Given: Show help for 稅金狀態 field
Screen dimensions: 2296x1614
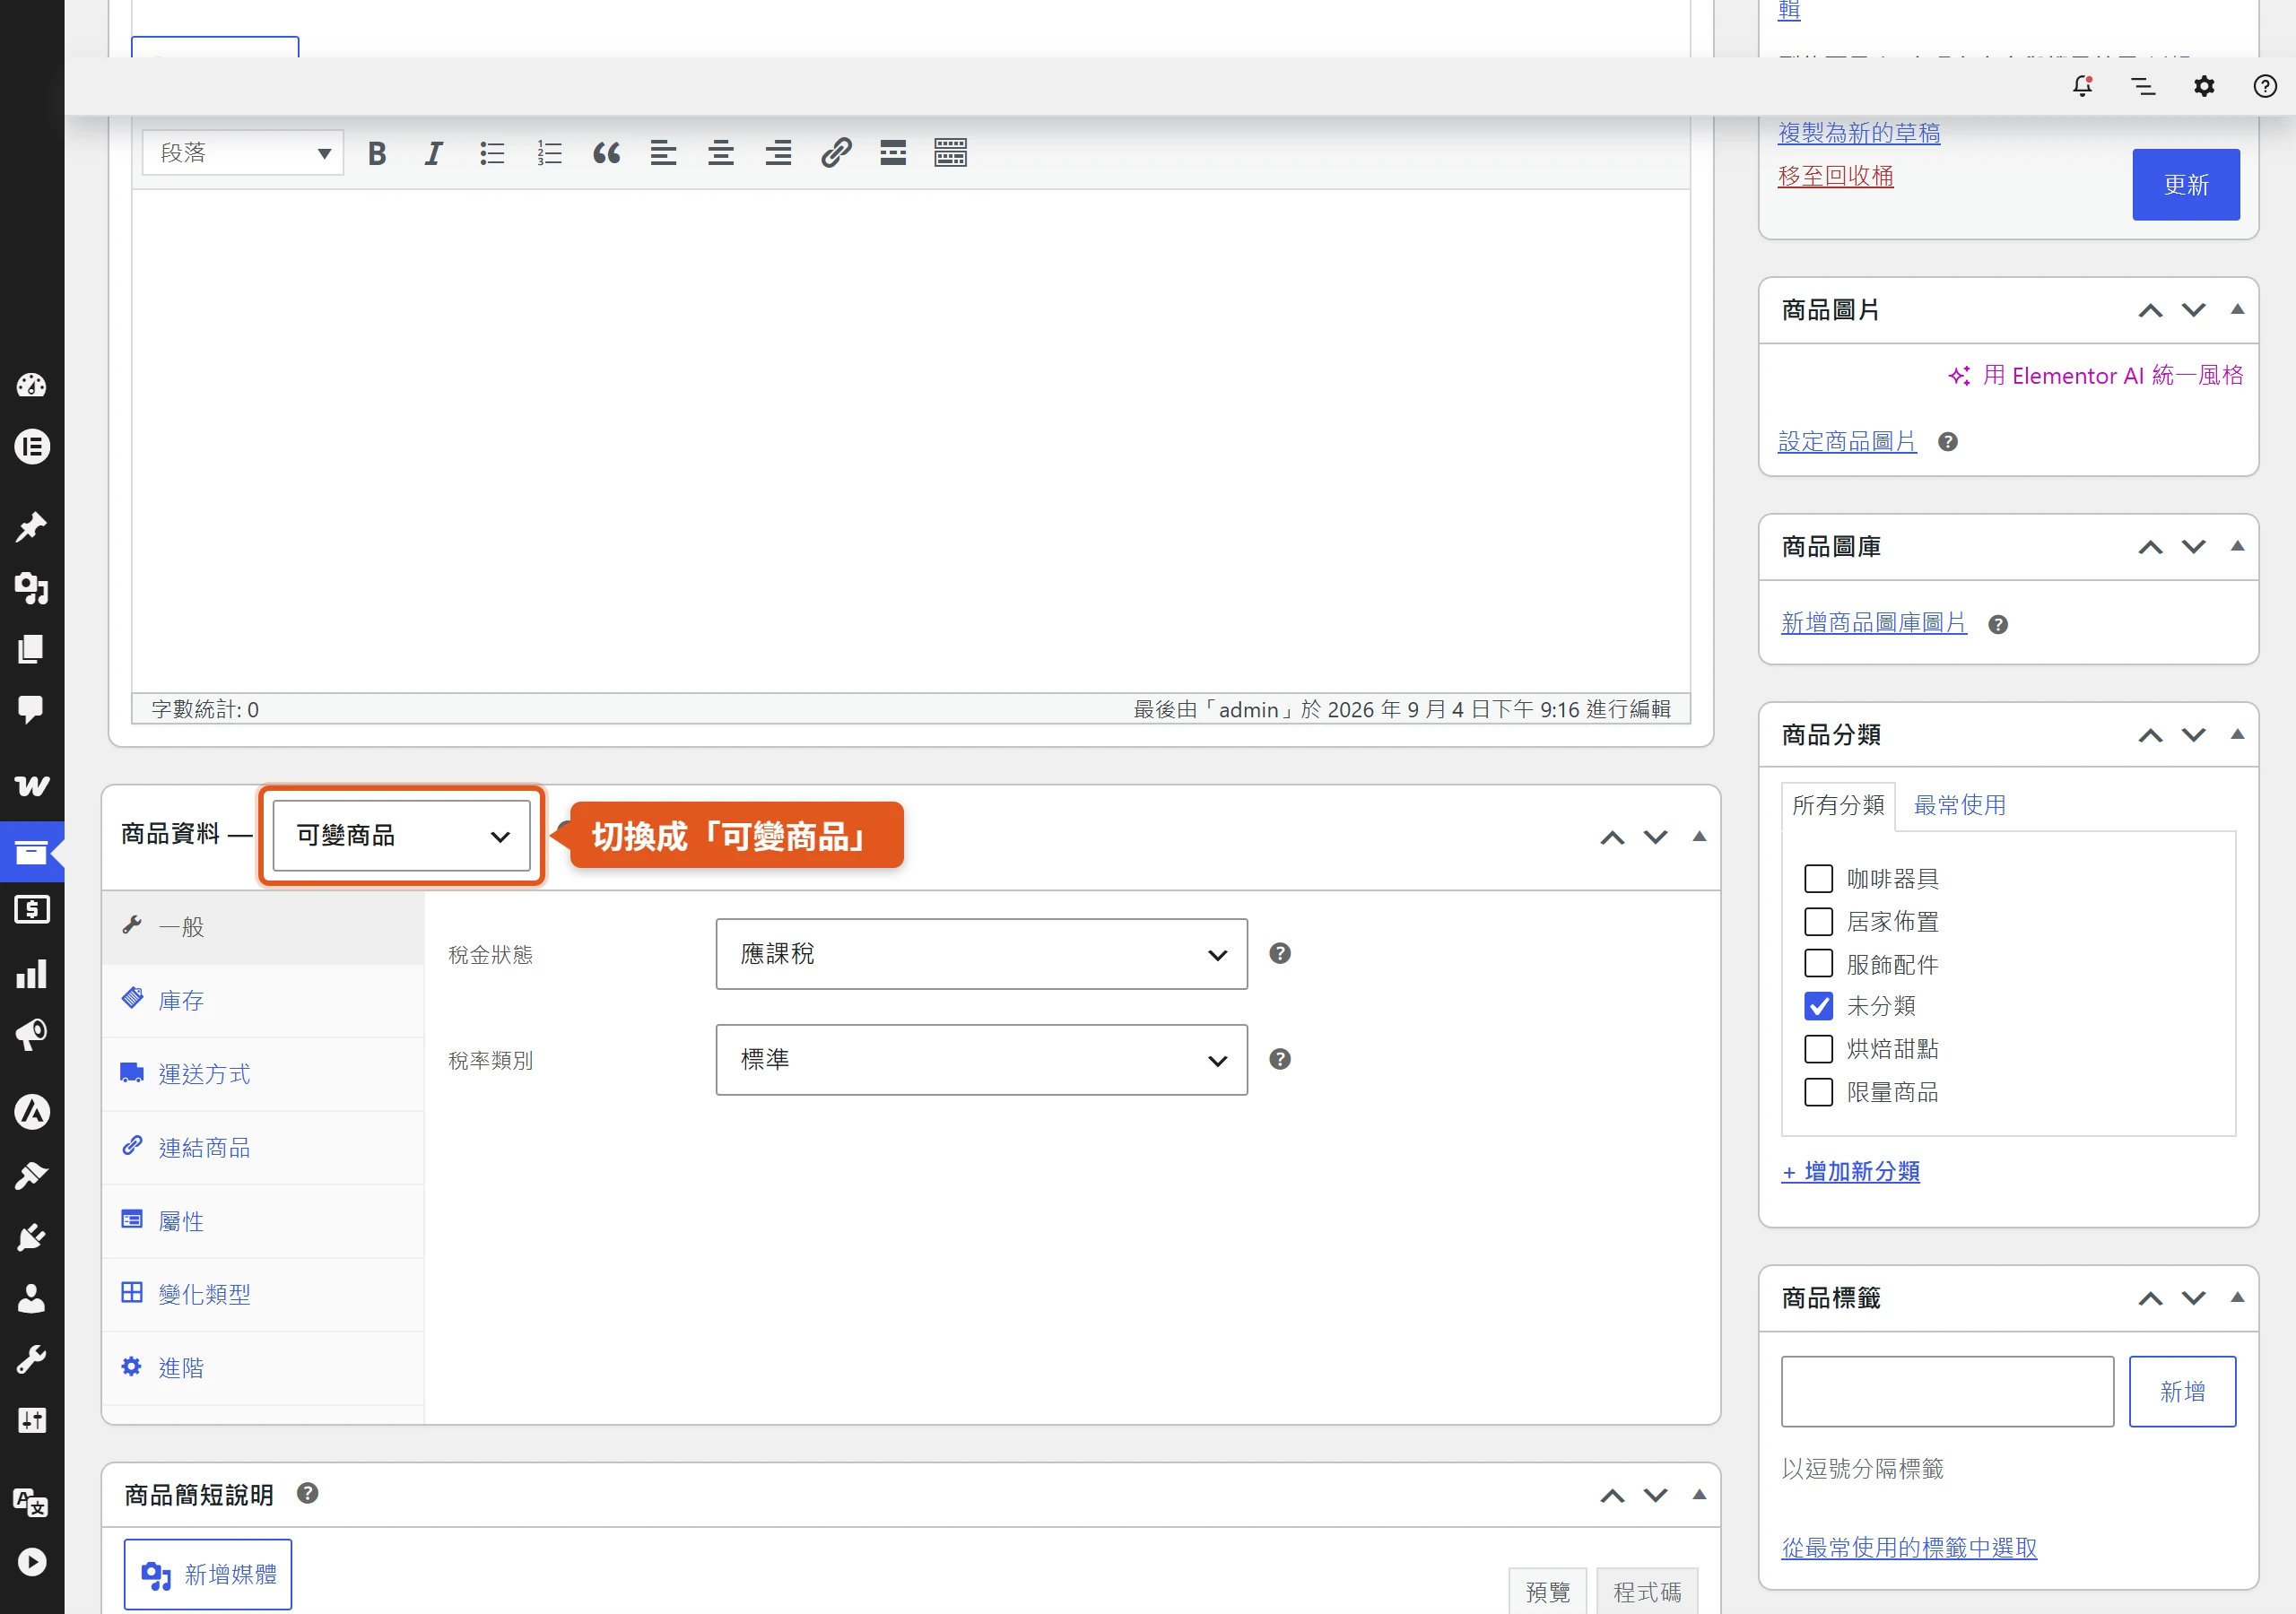Looking at the screenshot, I should point(1280,953).
